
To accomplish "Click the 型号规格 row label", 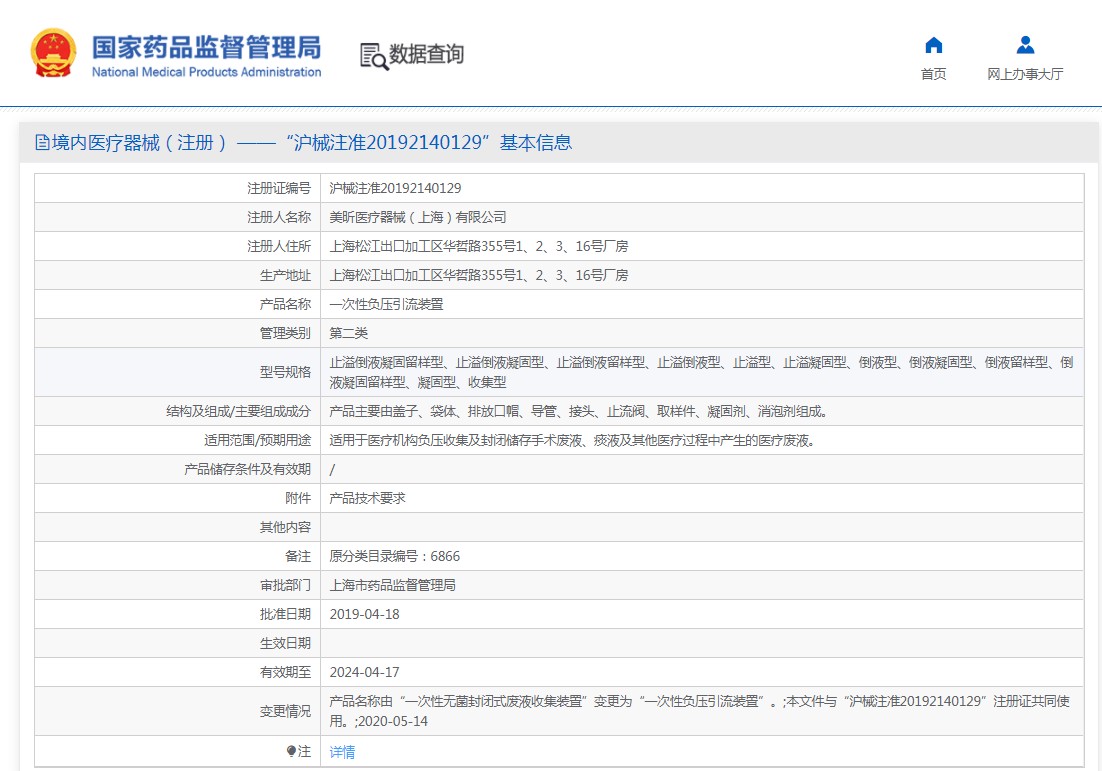I will pos(285,372).
